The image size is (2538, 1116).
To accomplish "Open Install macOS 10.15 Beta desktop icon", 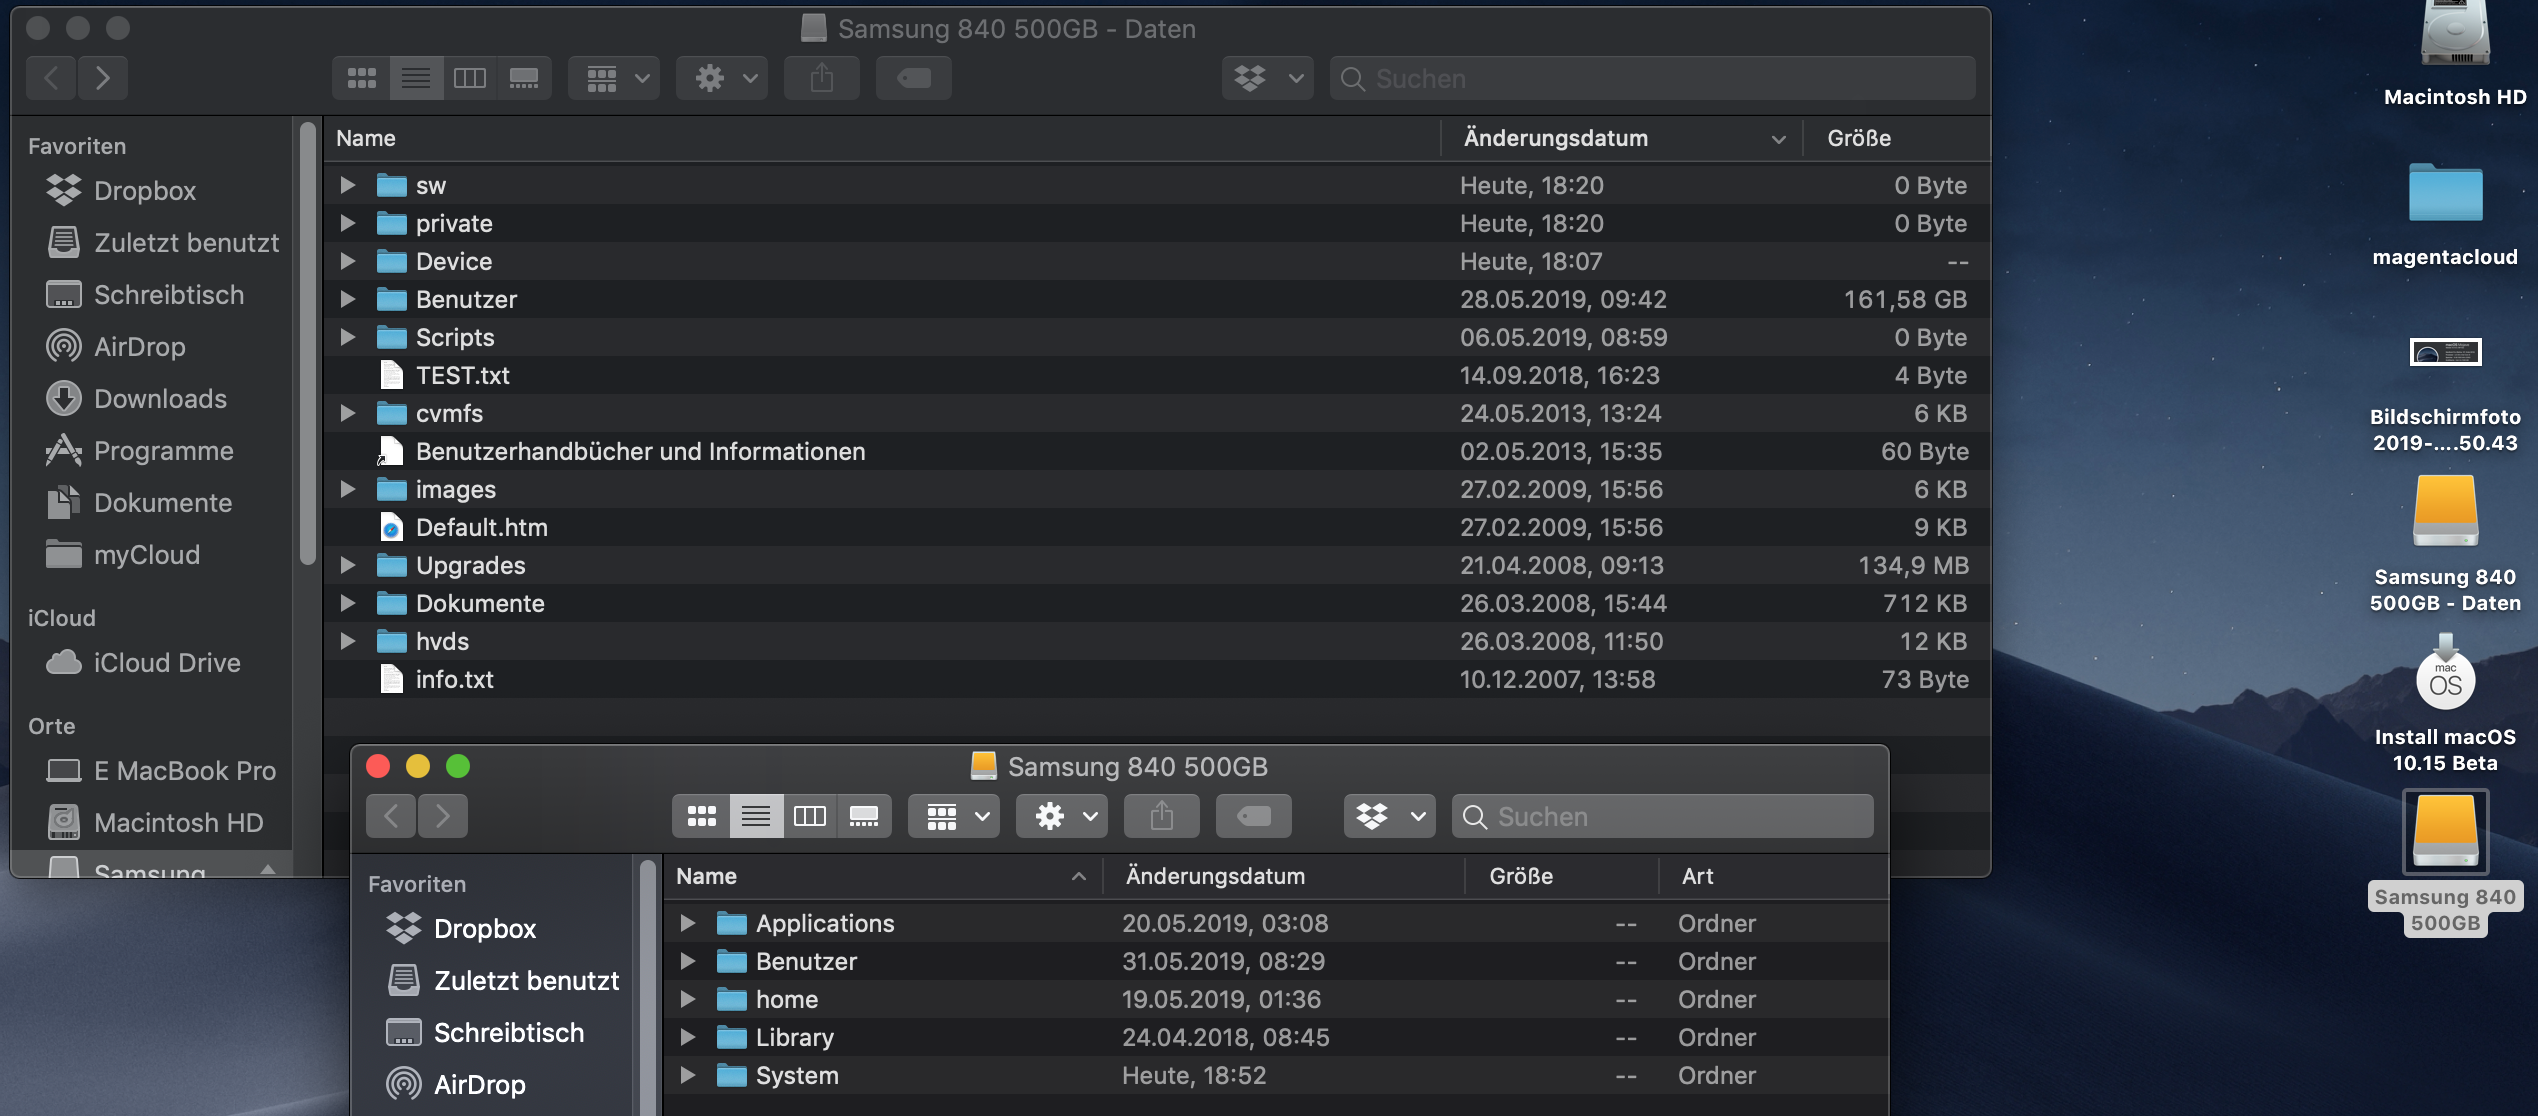I will tap(2445, 682).
